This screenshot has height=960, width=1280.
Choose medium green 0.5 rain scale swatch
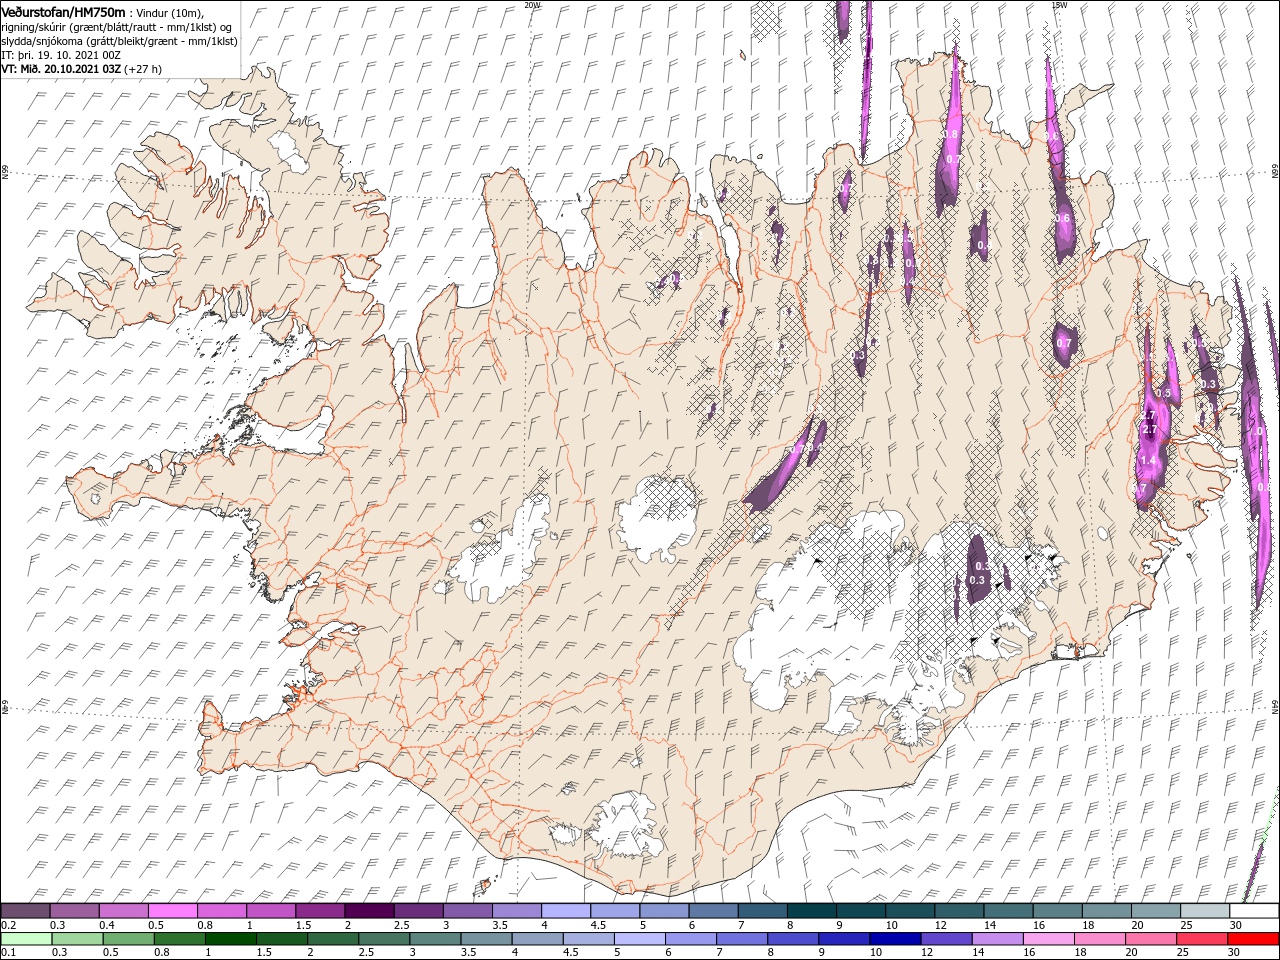tap(128, 939)
